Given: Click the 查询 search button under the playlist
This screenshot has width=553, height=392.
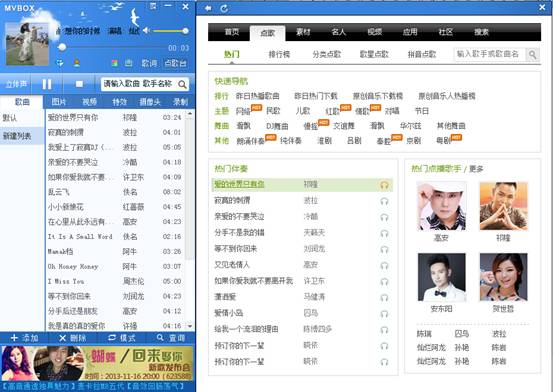Looking at the screenshot, I should coord(171,338).
